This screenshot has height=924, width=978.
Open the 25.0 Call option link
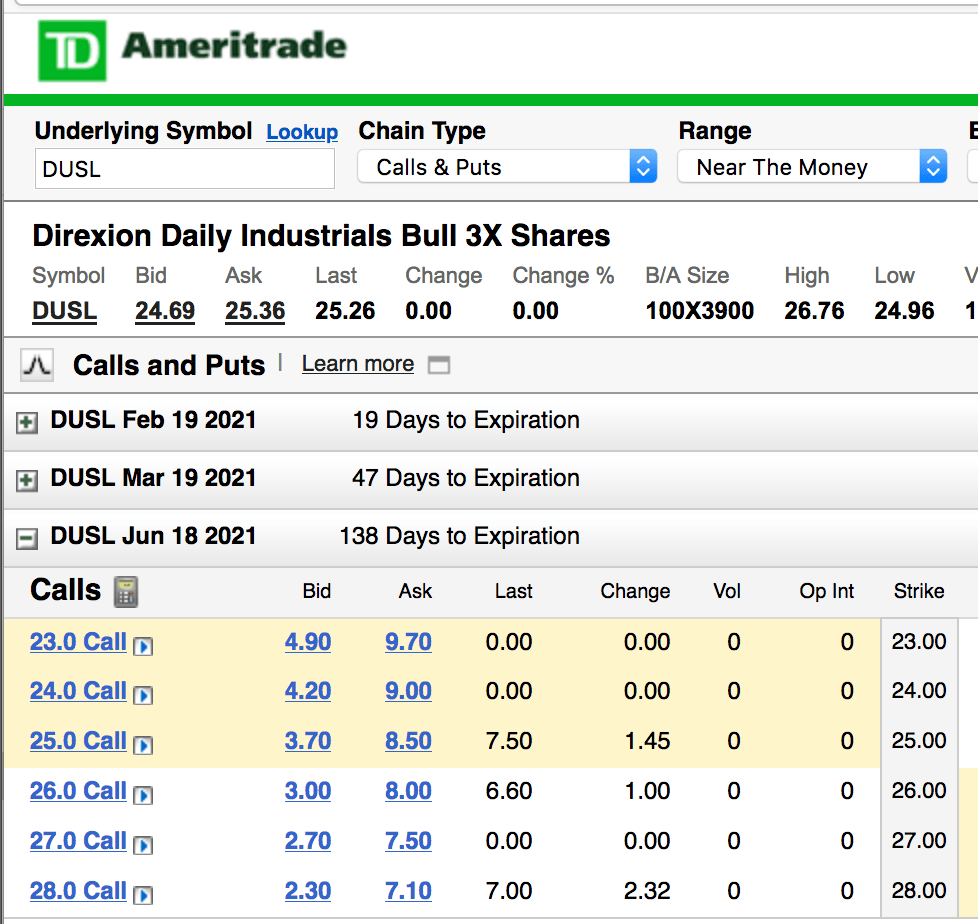(x=78, y=741)
